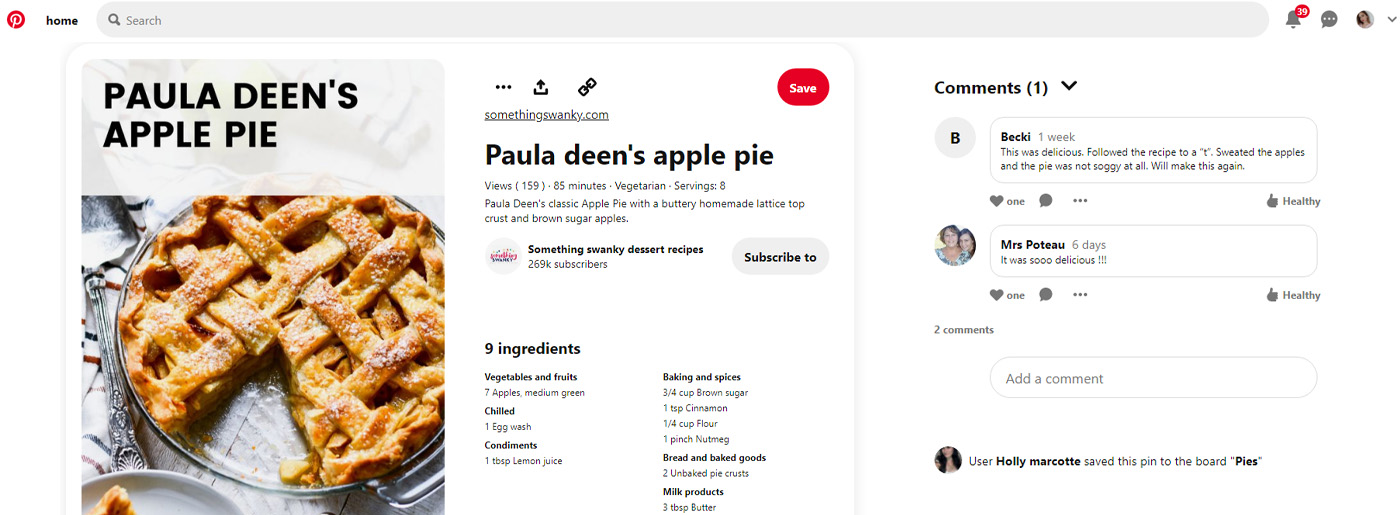Open the notifications bell icon
Viewport: 1400px width, 515px height.
pos(1293,20)
